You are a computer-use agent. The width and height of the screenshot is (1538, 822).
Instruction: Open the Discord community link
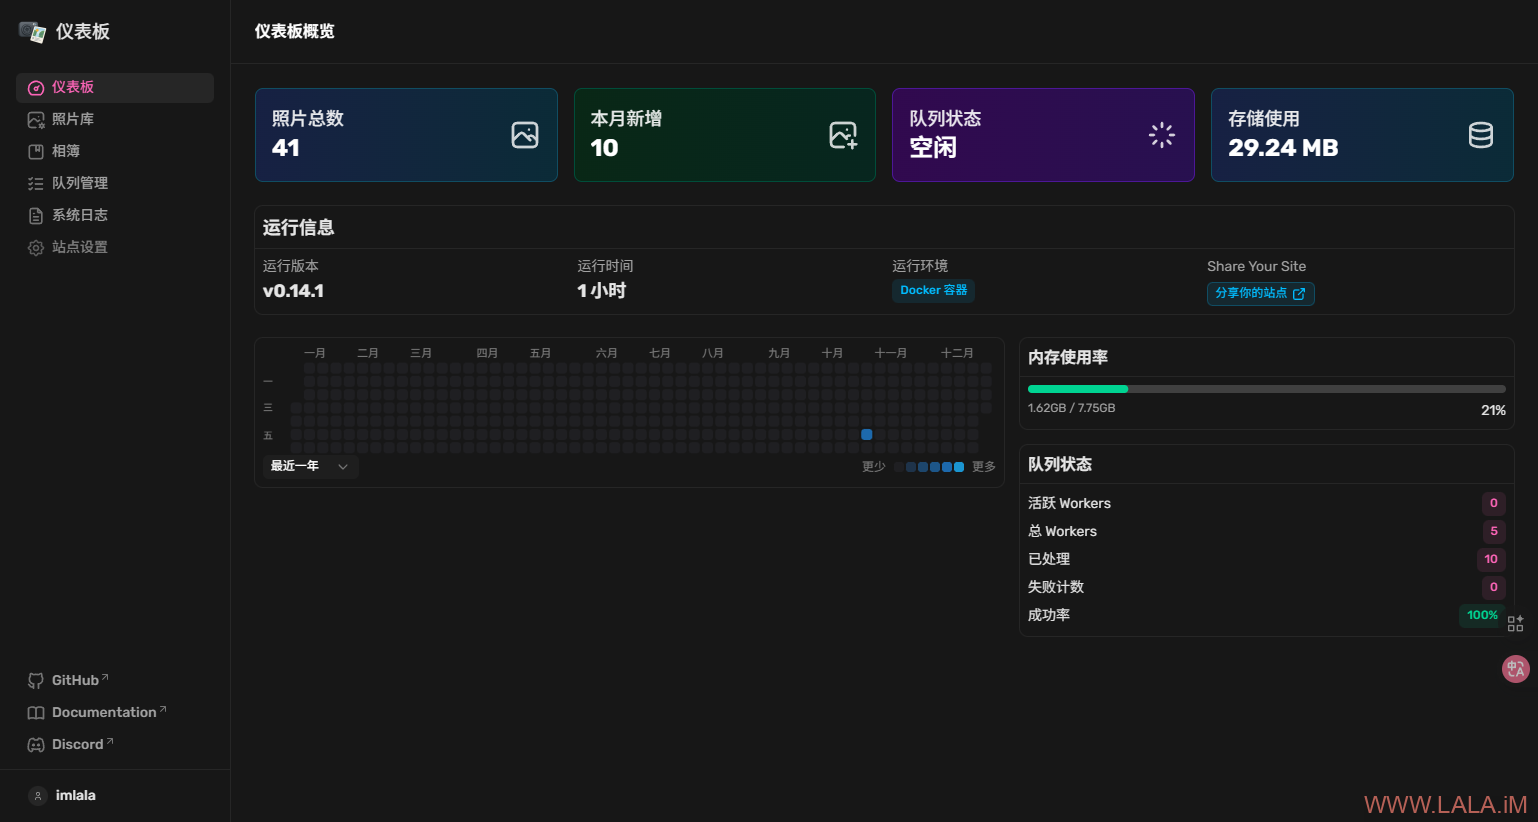coord(77,744)
